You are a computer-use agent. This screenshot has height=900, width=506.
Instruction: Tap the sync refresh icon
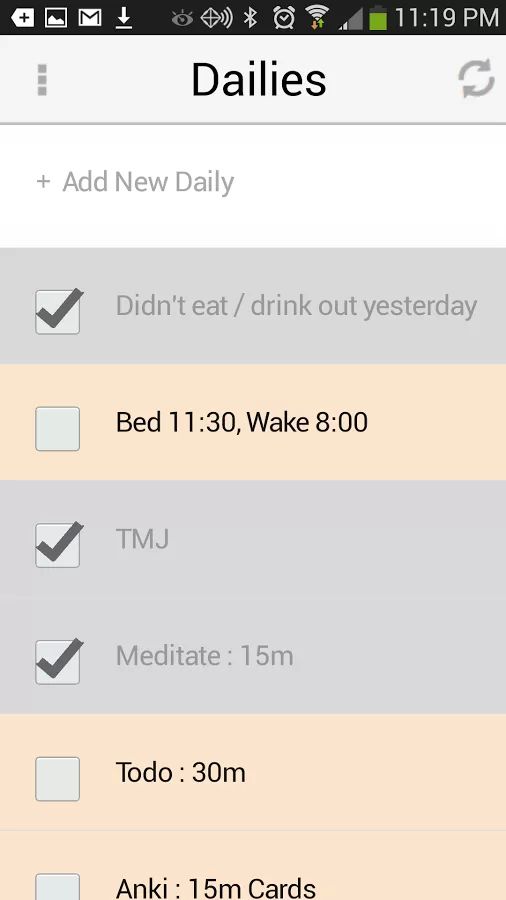476,79
